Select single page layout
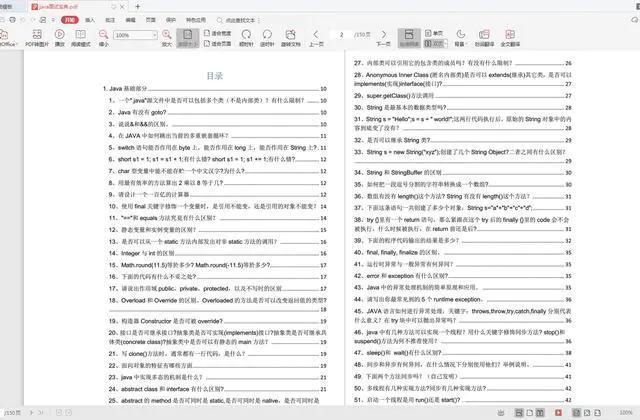 point(434,33)
